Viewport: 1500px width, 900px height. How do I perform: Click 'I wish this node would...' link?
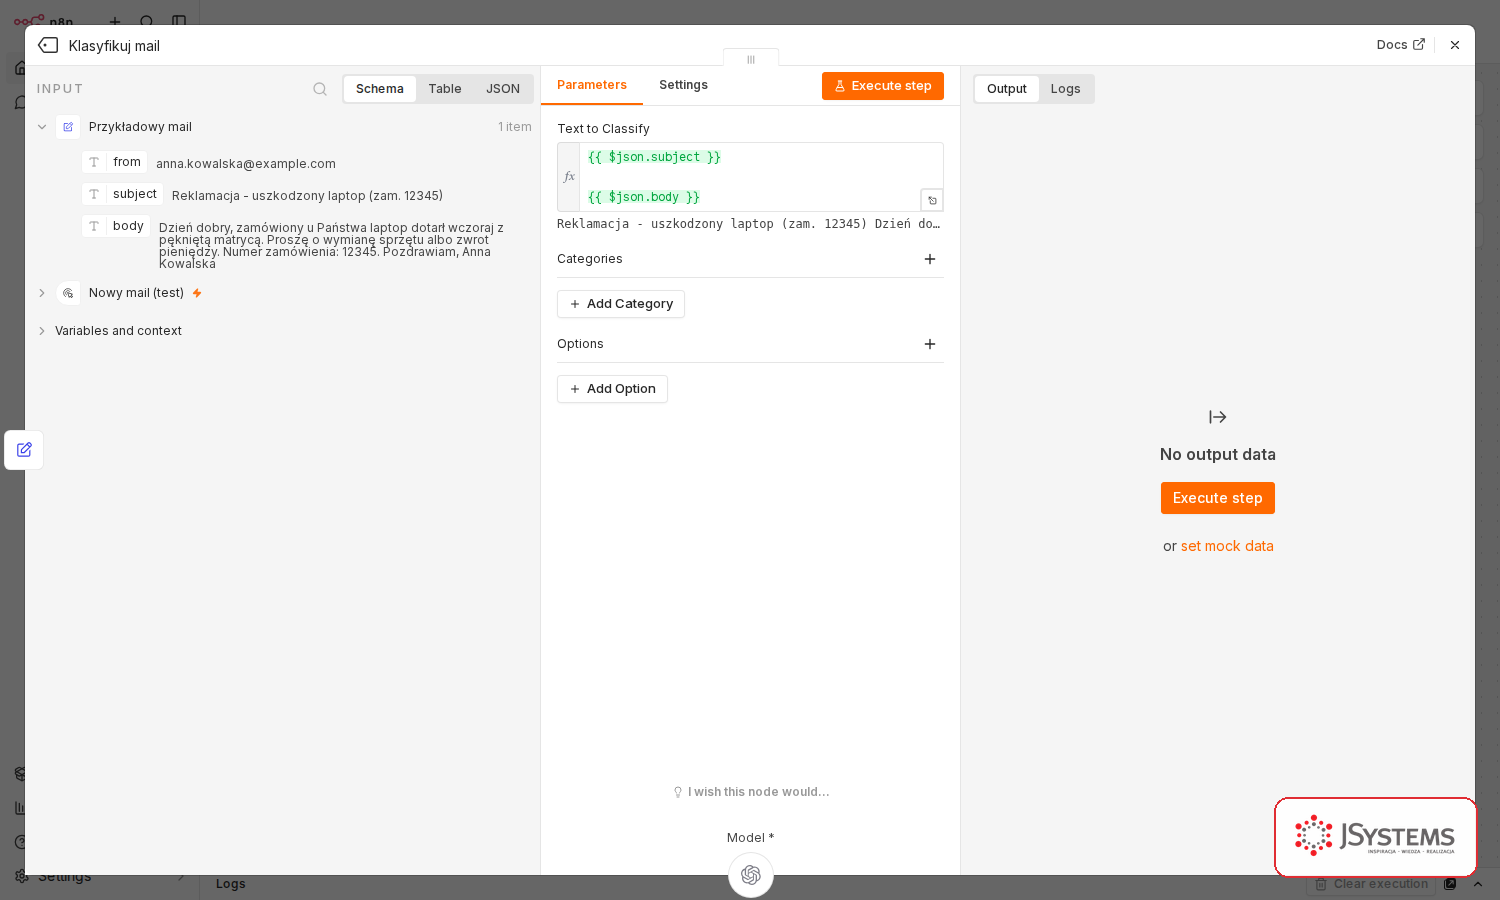coord(751,792)
